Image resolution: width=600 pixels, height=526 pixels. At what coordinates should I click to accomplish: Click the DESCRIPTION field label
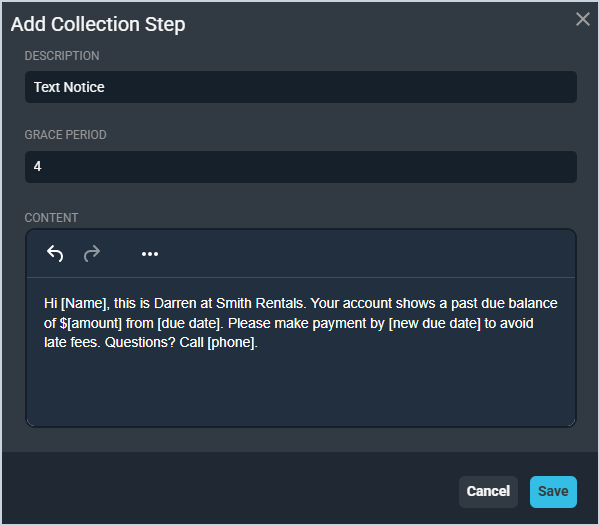62,56
